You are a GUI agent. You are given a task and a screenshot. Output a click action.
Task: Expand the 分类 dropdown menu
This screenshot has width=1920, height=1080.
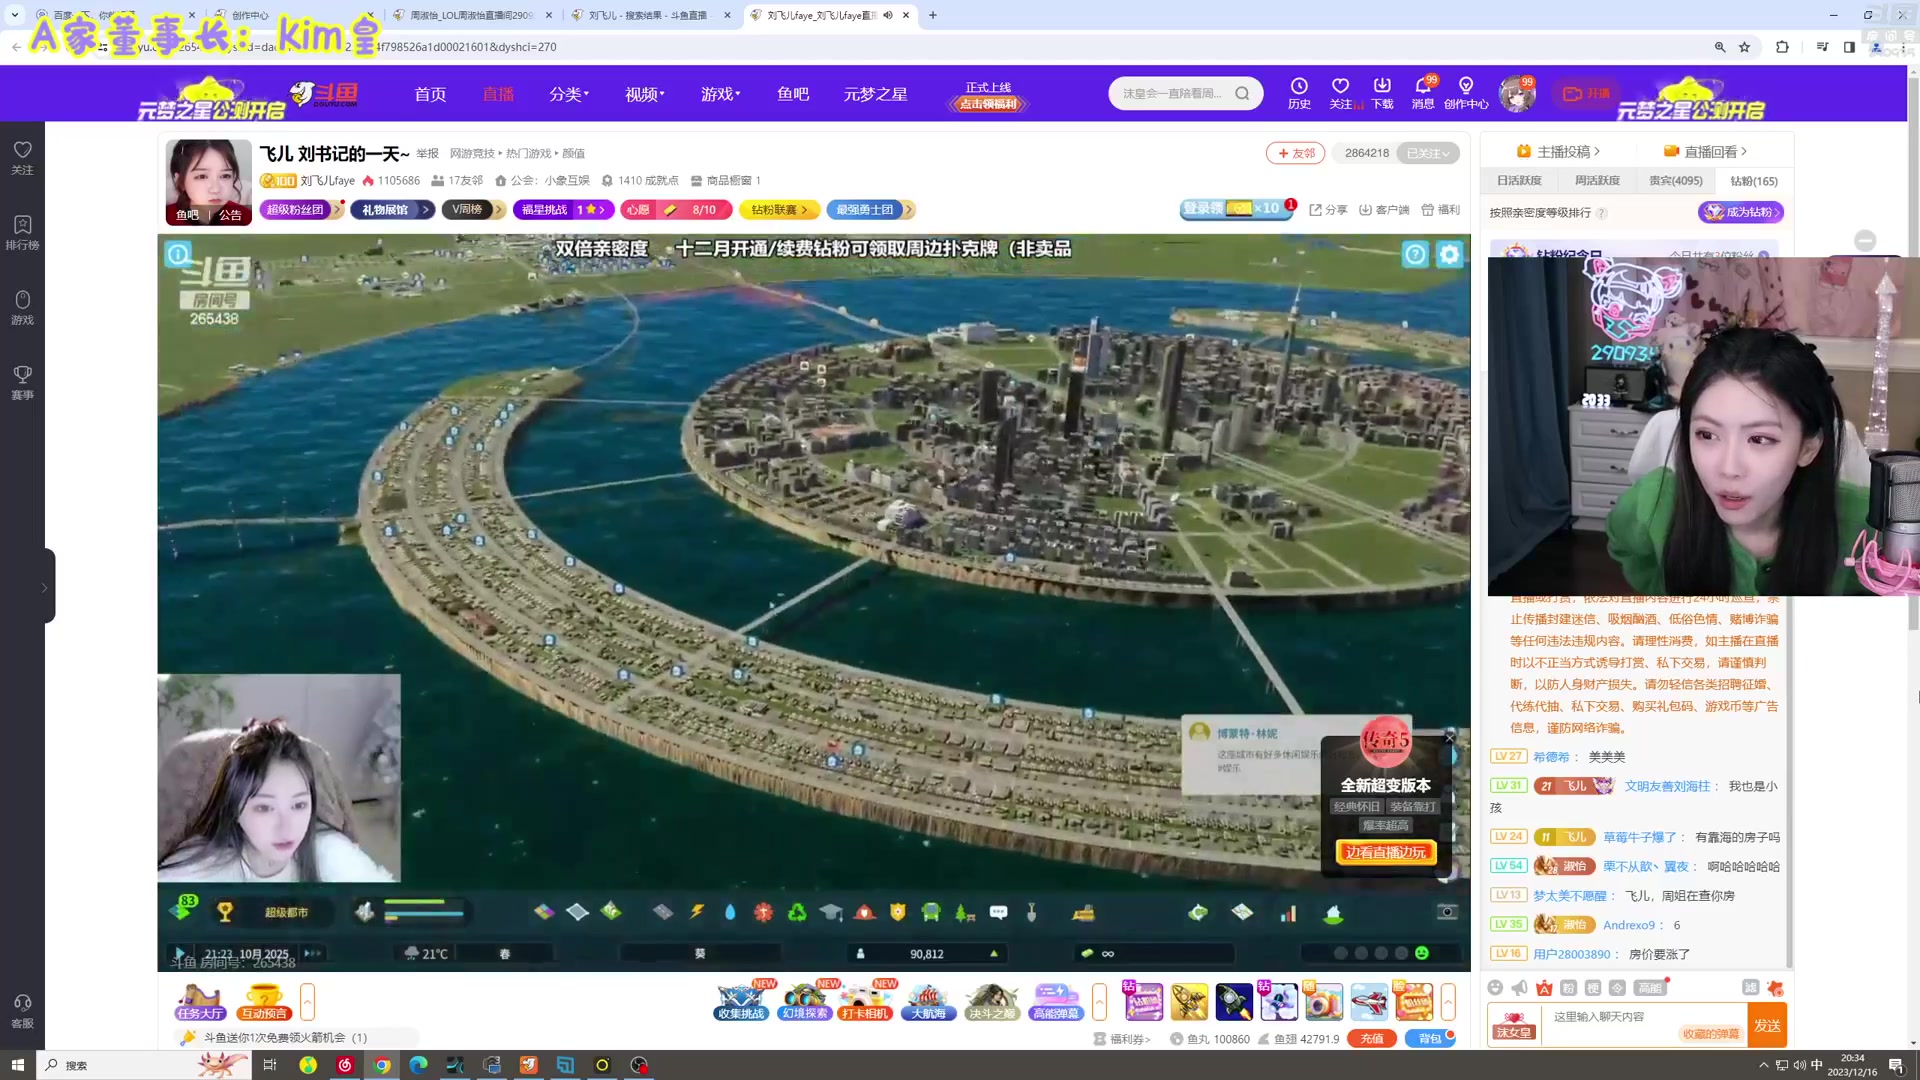[x=569, y=94]
